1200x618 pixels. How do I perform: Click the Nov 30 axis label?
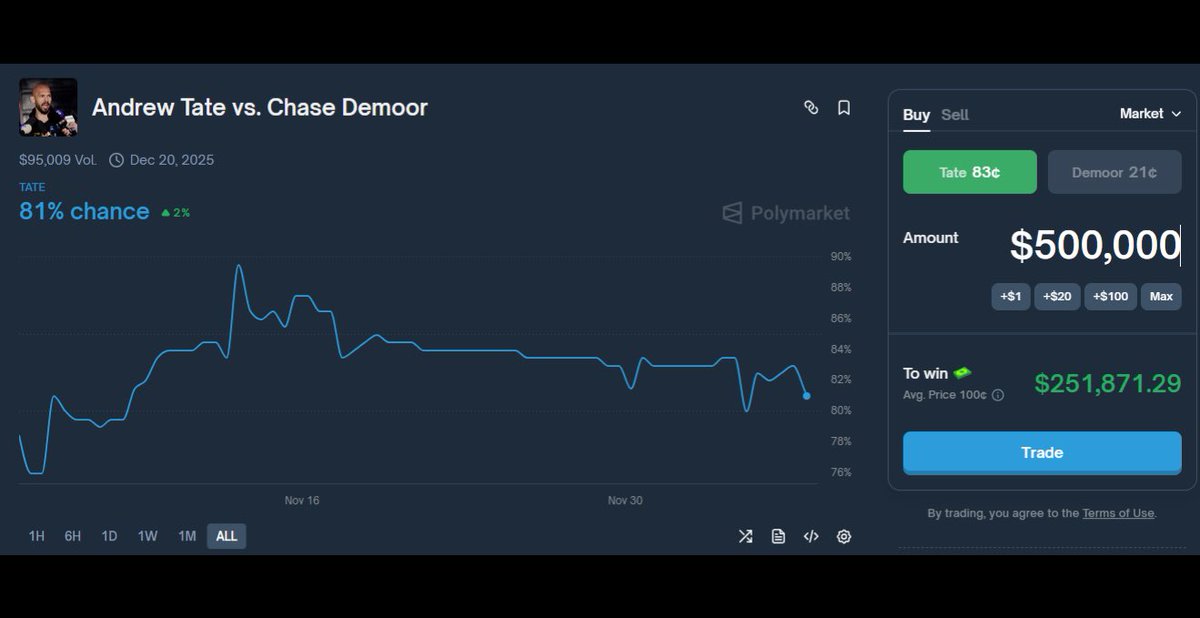pyautogui.click(x=625, y=500)
